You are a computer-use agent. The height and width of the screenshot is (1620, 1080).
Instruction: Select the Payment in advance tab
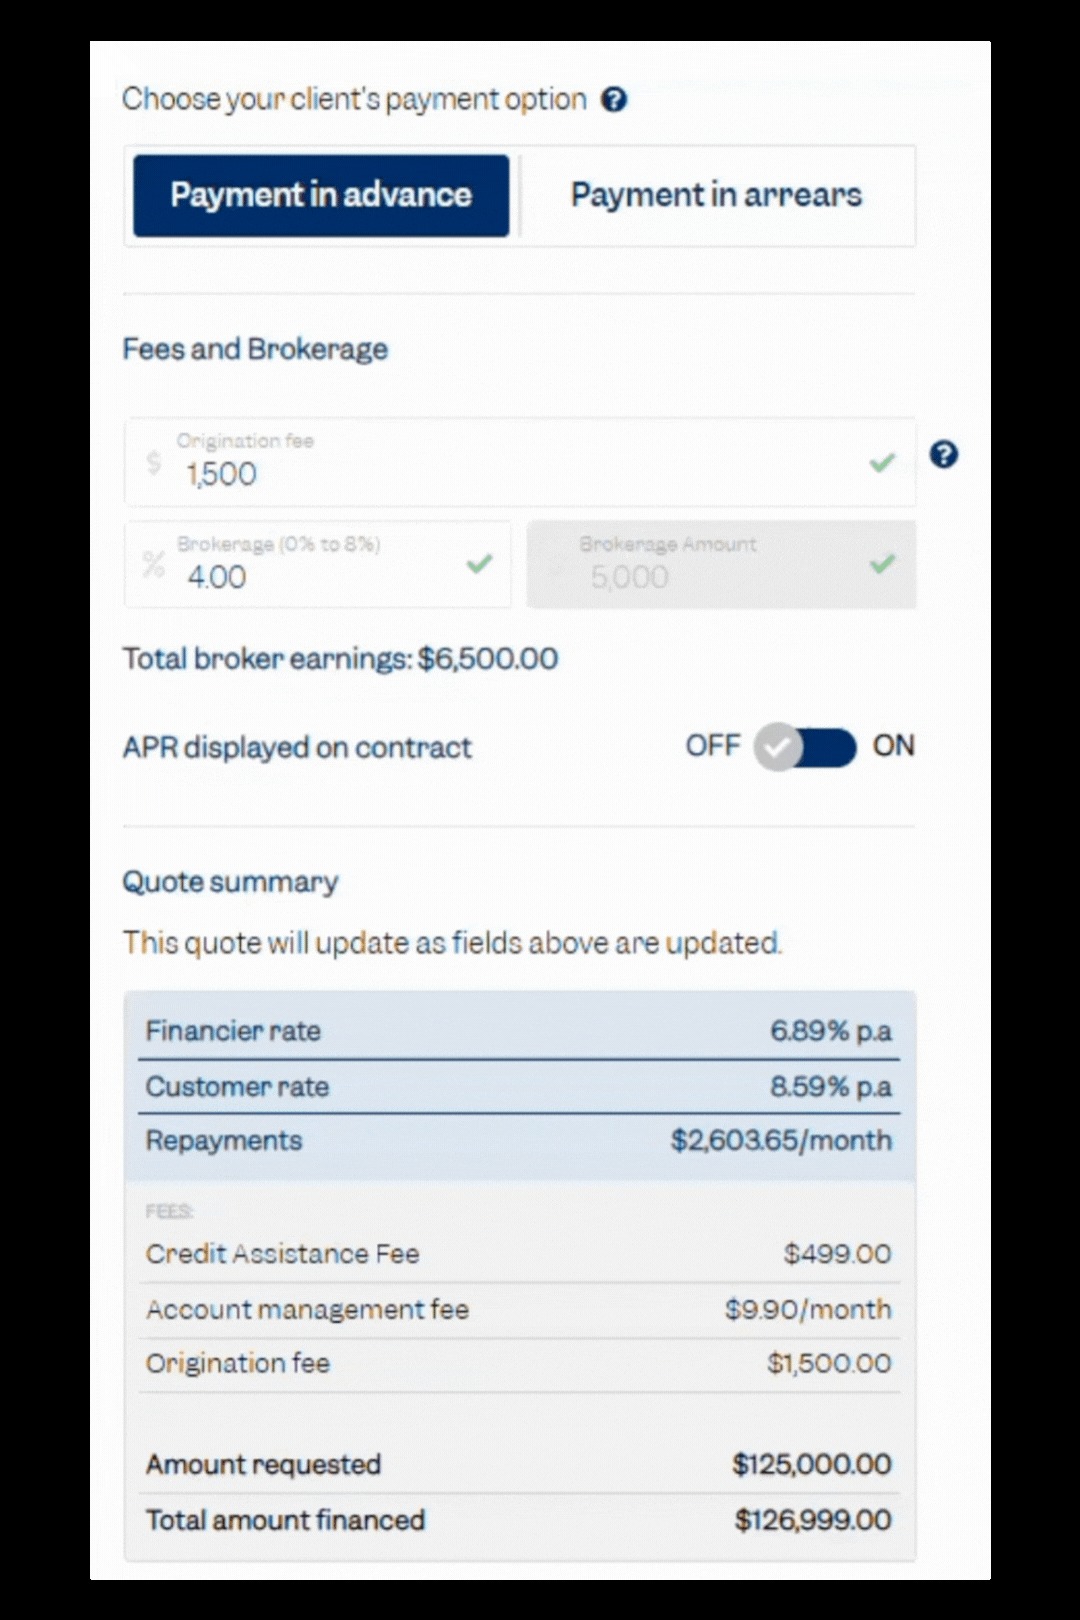coord(321,195)
